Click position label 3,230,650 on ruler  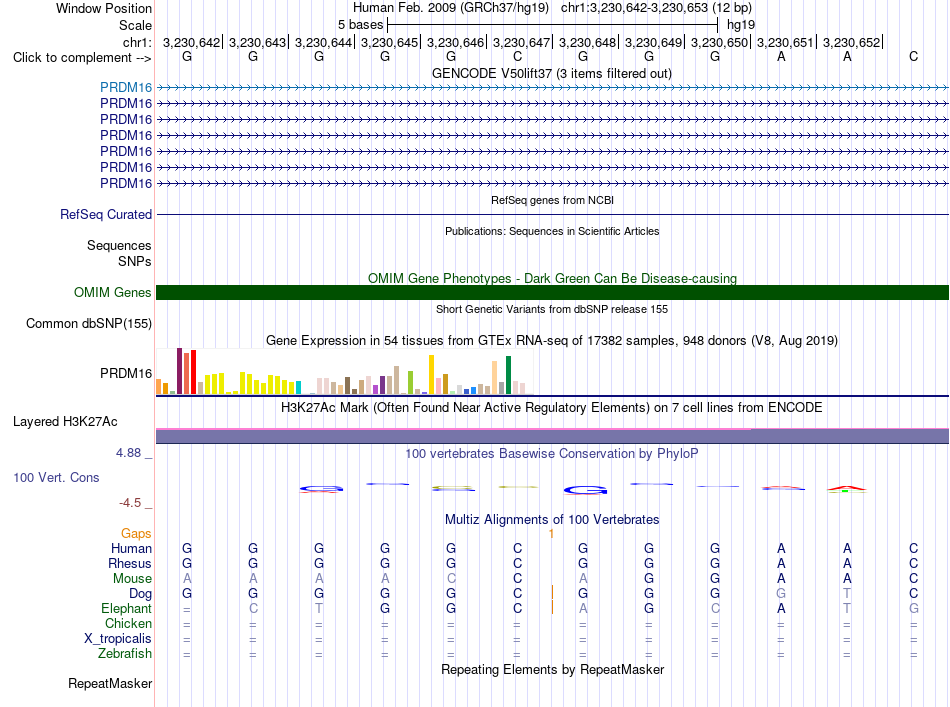coord(719,42)
